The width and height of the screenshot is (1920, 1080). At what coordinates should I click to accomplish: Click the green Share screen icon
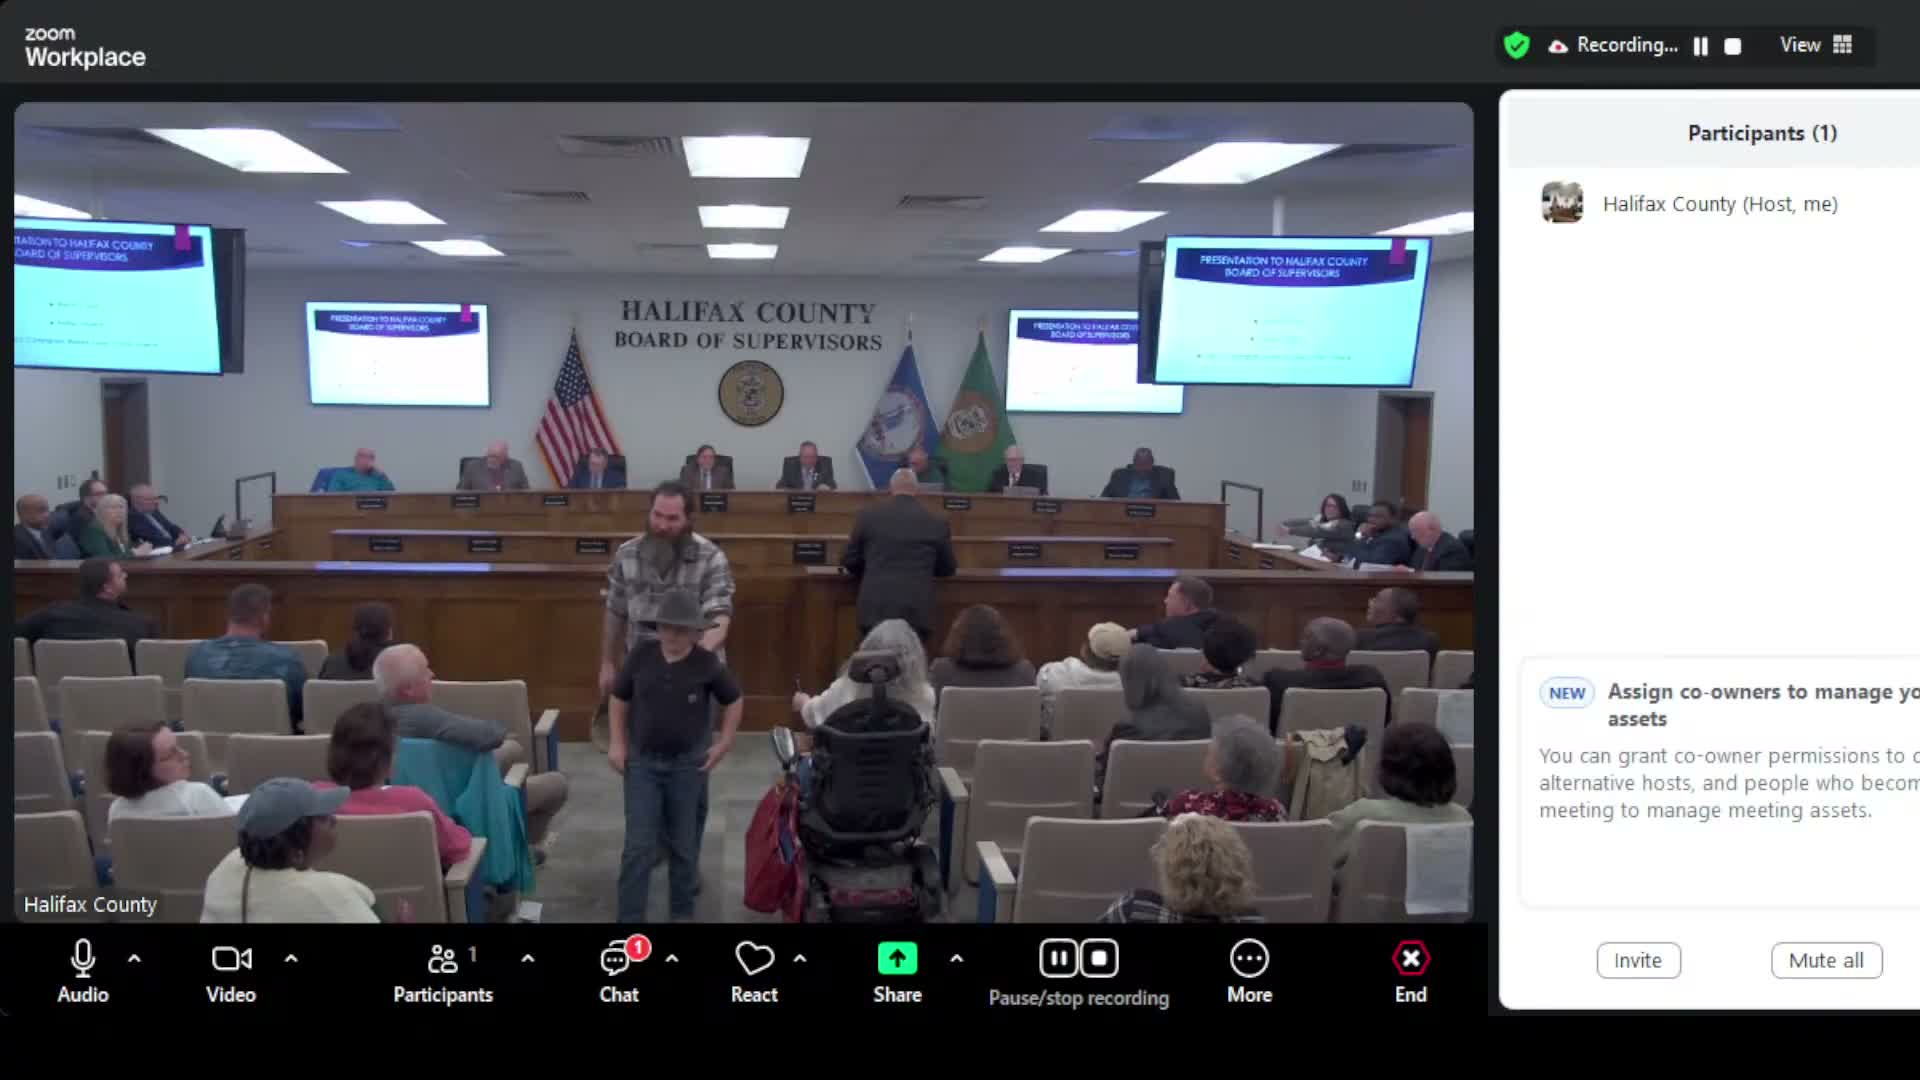click(x=897, y=959)
